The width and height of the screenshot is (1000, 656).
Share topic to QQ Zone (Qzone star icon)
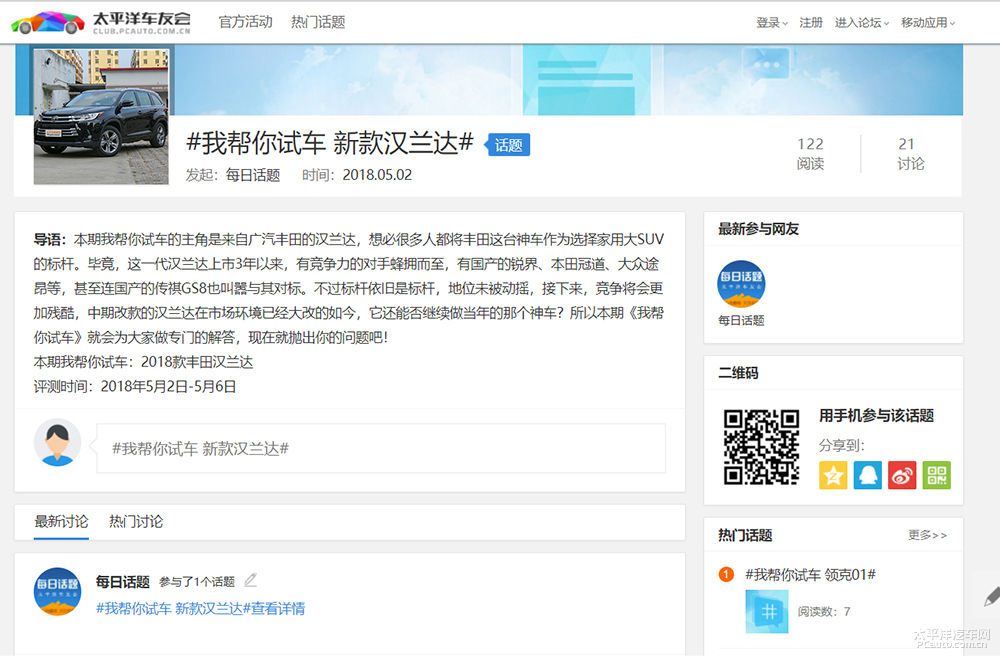tap(833, 475)
